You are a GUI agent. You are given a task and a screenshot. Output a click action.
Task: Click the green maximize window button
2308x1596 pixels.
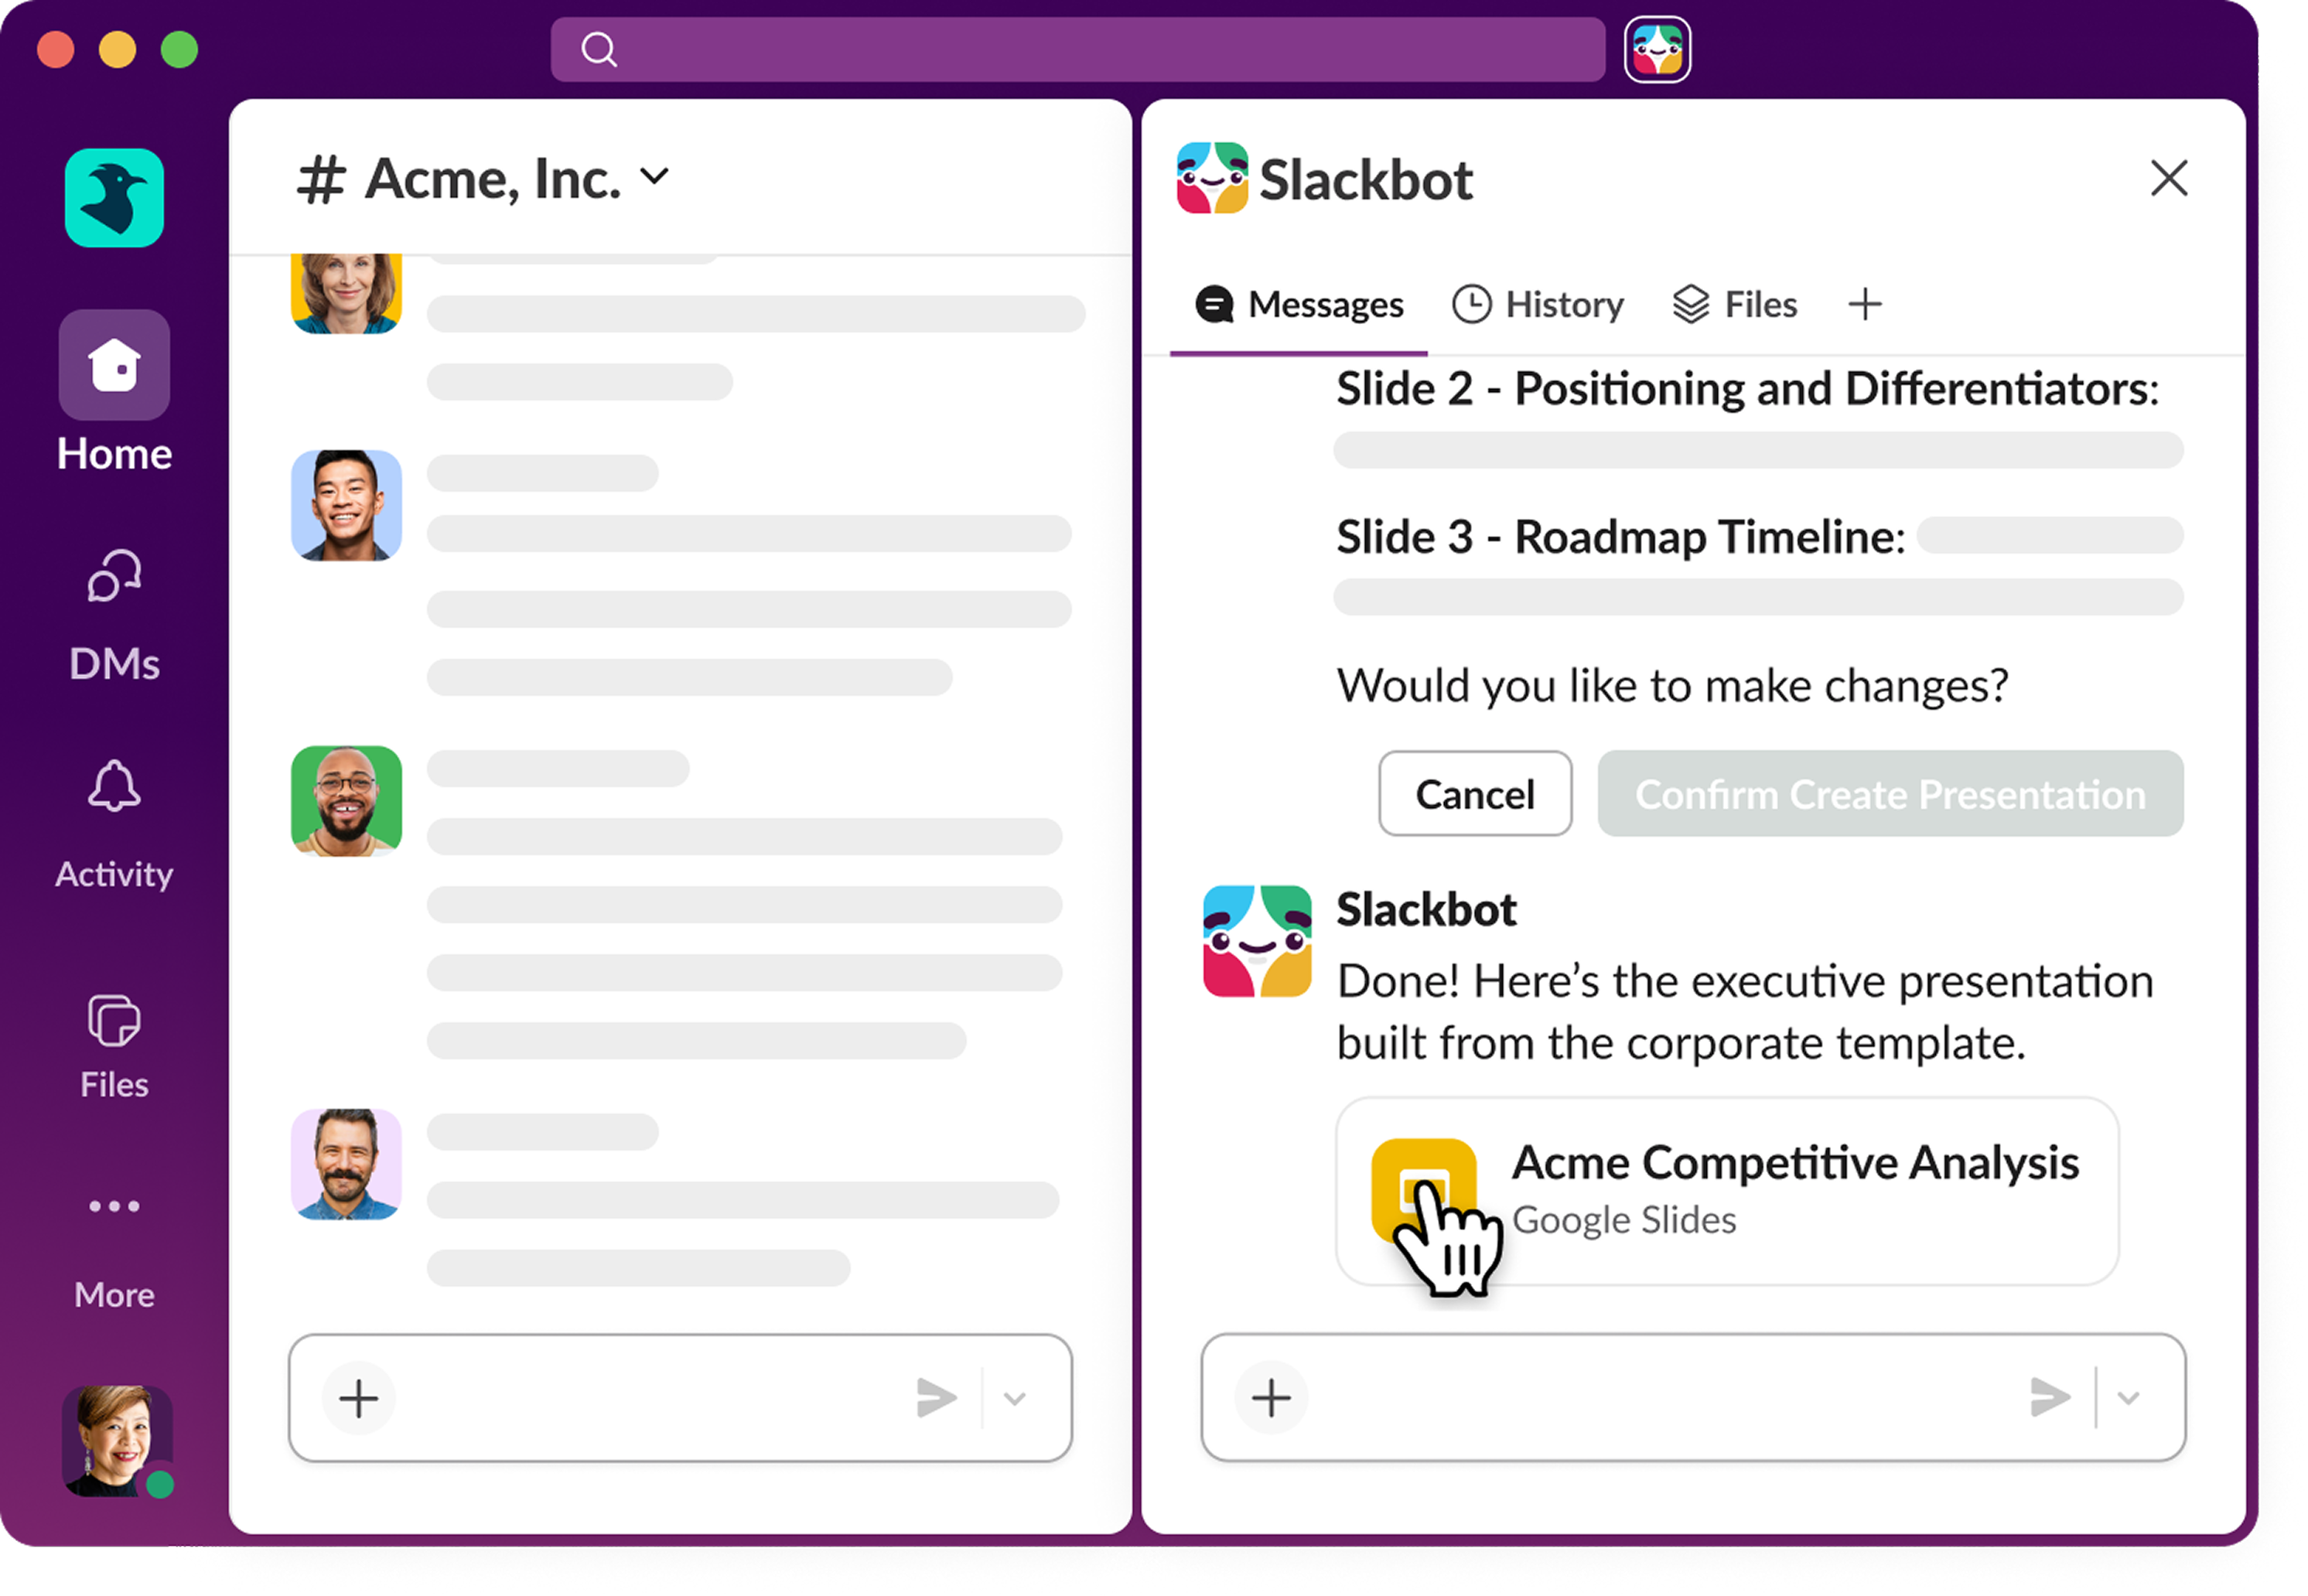coord(180,49)
